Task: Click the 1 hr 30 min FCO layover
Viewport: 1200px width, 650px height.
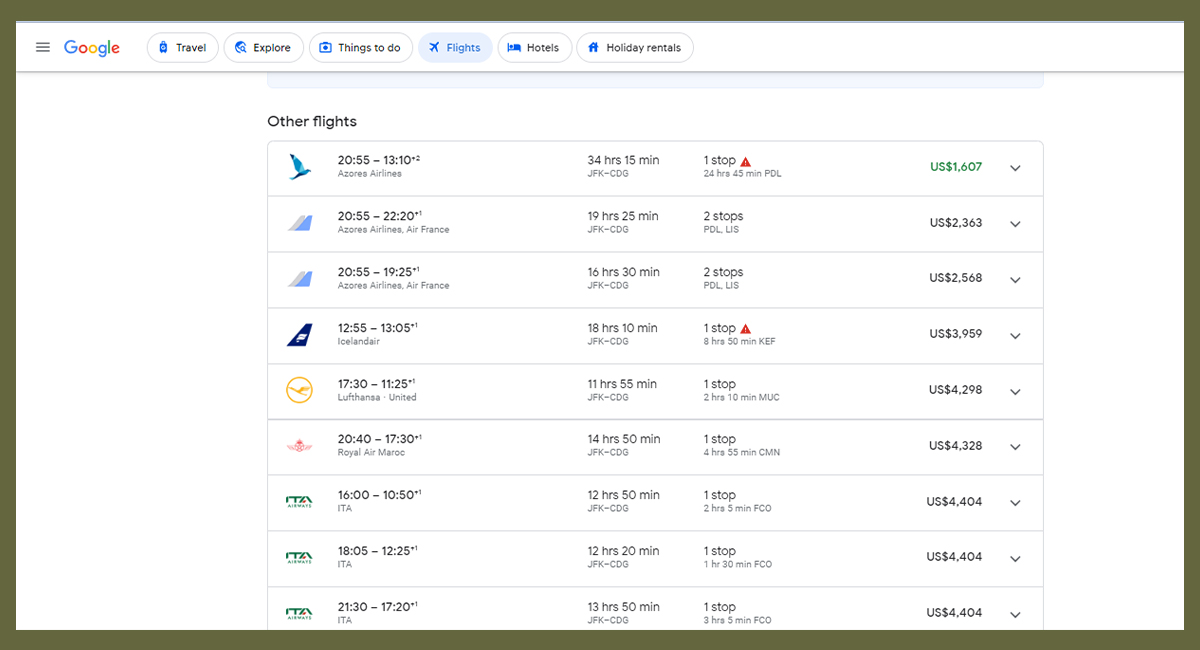Action: point(738,565)
